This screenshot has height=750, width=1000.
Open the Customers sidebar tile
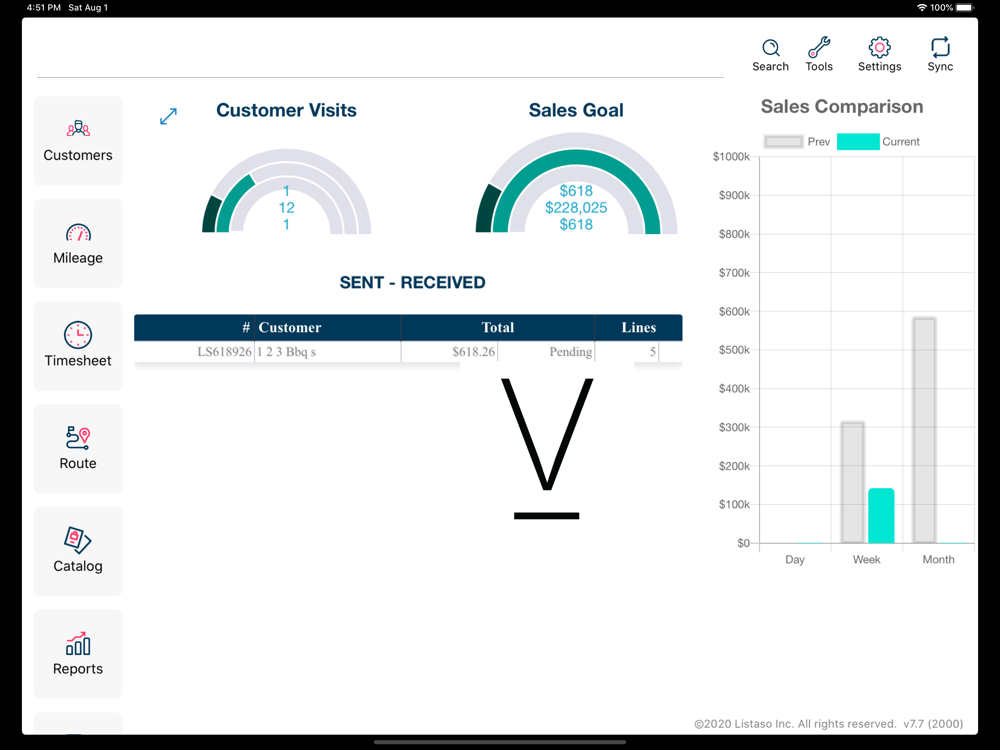78,141
